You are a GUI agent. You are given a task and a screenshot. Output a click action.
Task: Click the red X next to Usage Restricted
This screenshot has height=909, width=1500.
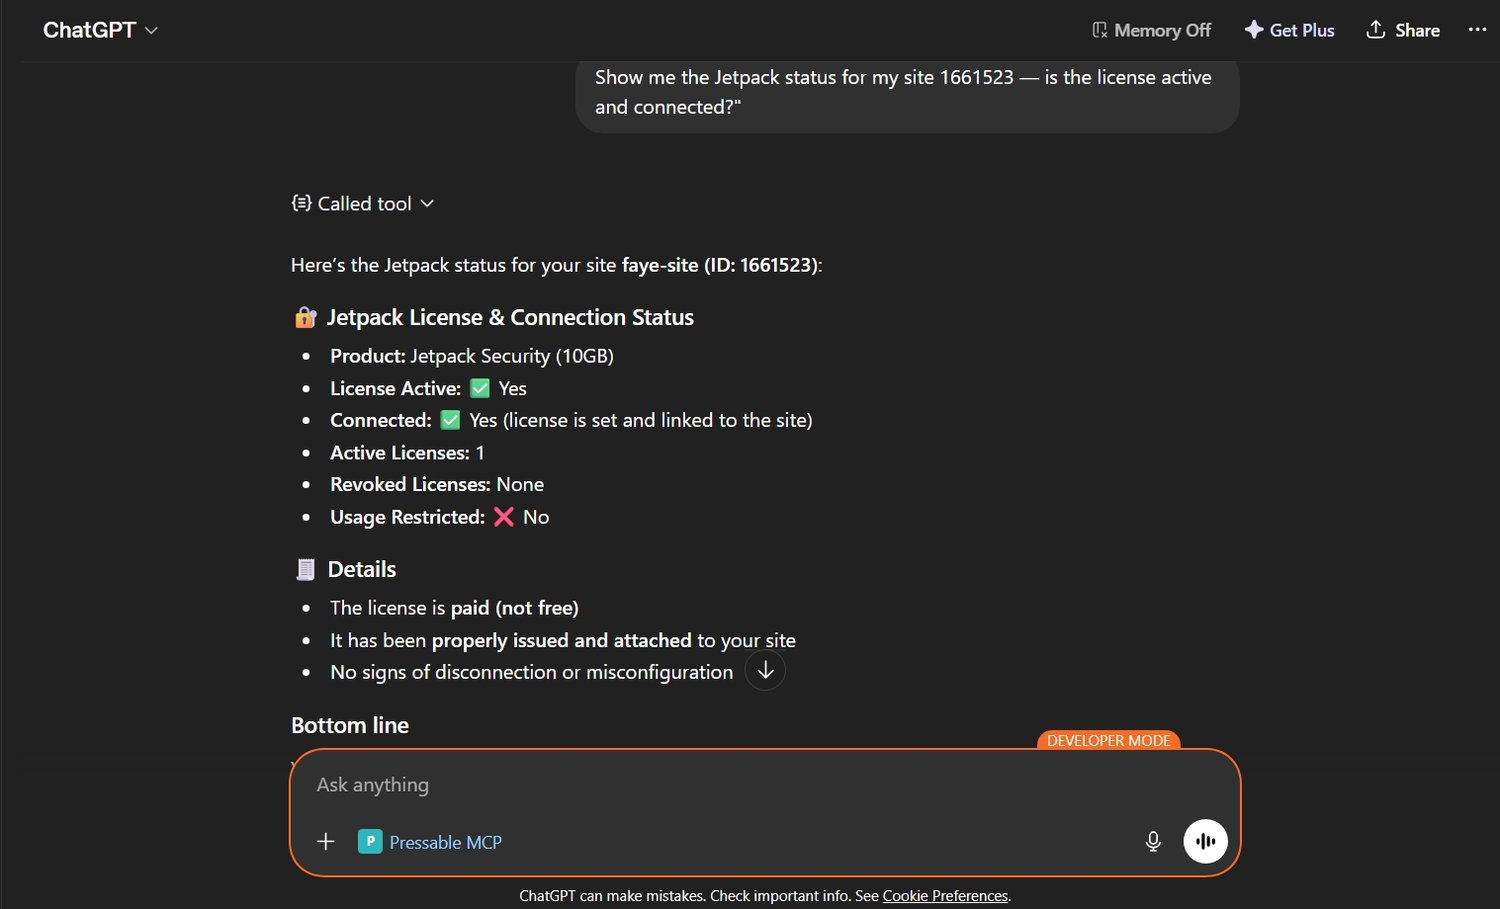pyautogui.click(x=504, y=516)
